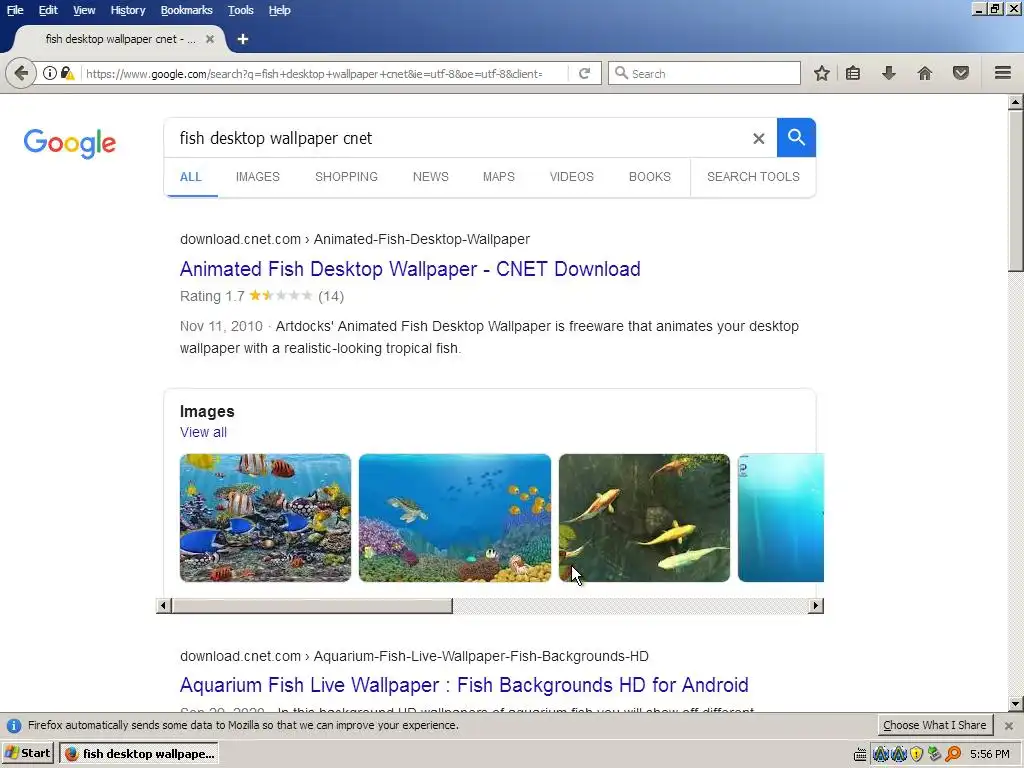Click the page scrollbar down arrow
The height and width of the screenshot is (768, 1024).
pyautogui.click(x=1016, y=704)
